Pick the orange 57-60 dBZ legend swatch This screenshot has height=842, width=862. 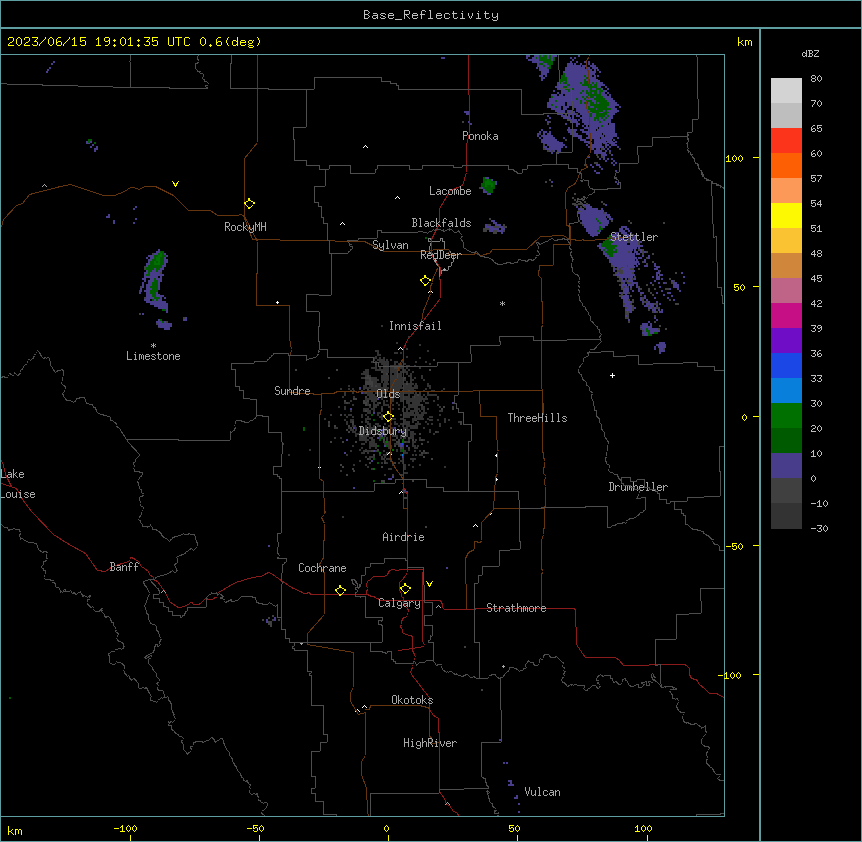[786, 165]
